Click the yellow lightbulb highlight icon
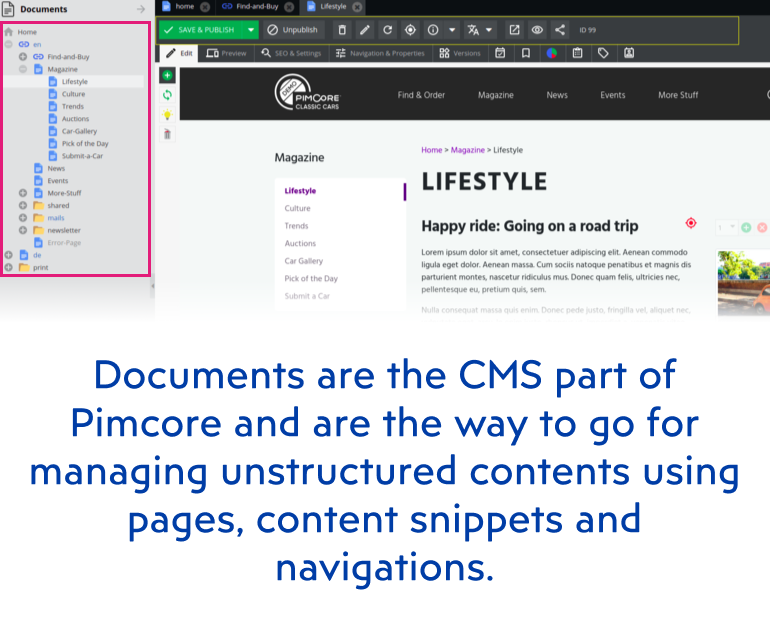 (x=167, y=114)
